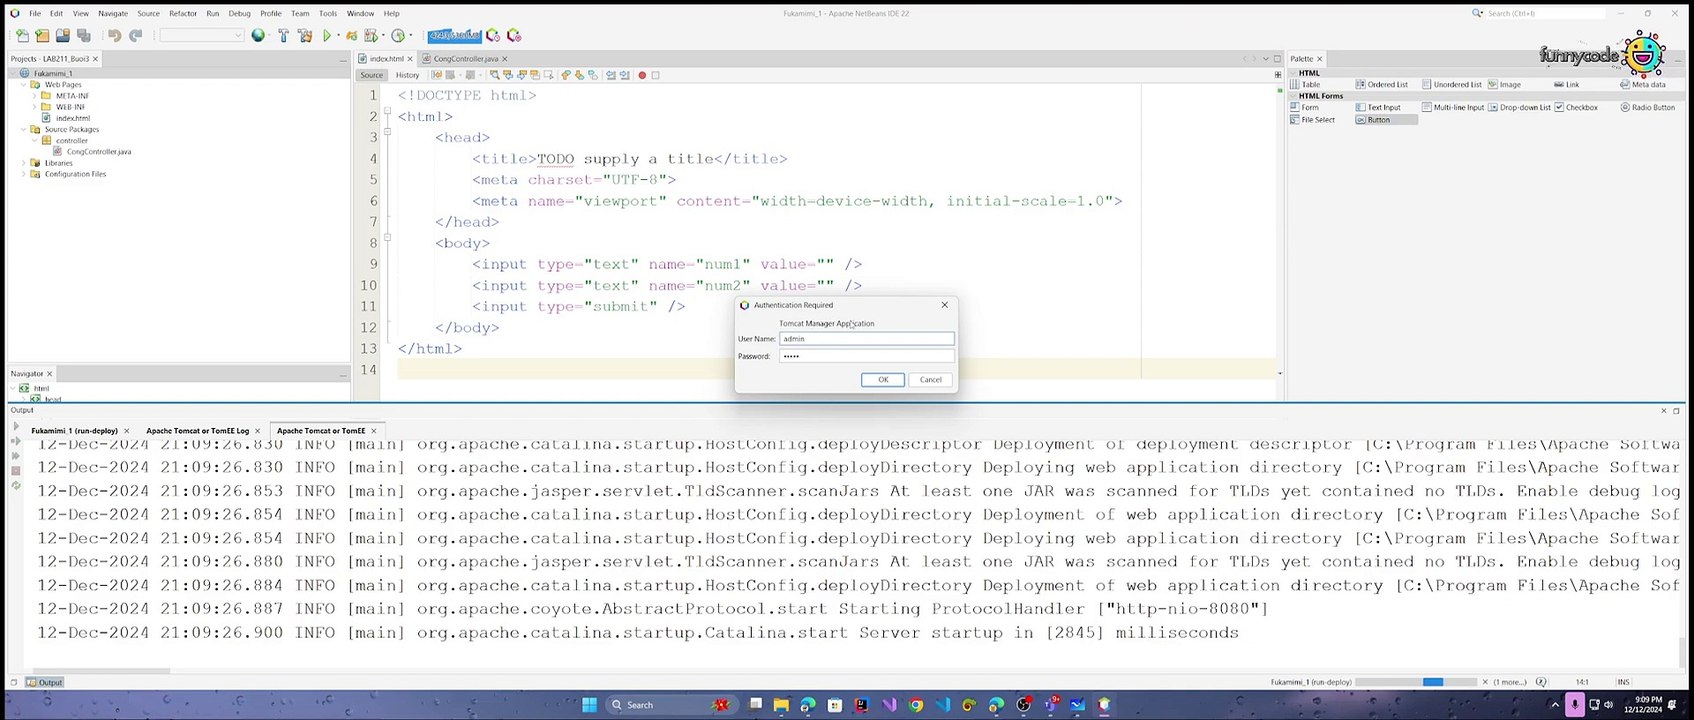Click the Open Project toolbar icon
This screenshot has height=720, width=1694.
coord(63,36)
